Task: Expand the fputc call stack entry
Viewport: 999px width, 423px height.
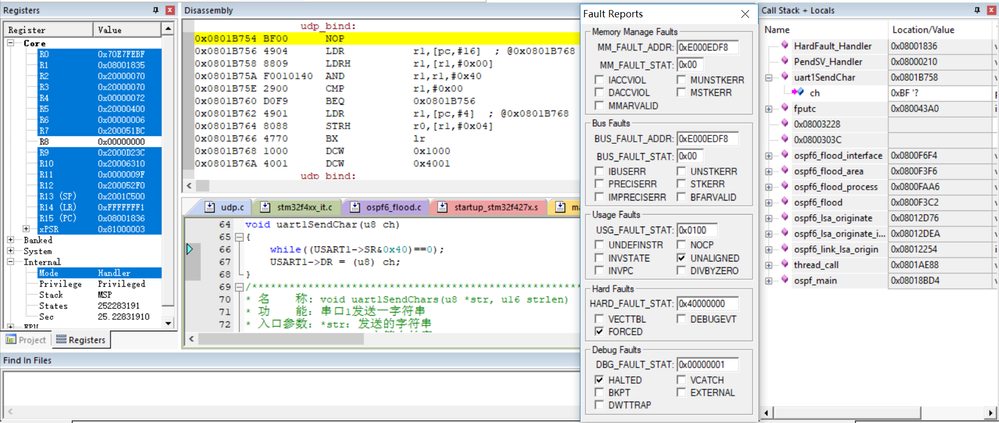Action: coord(769,107)
